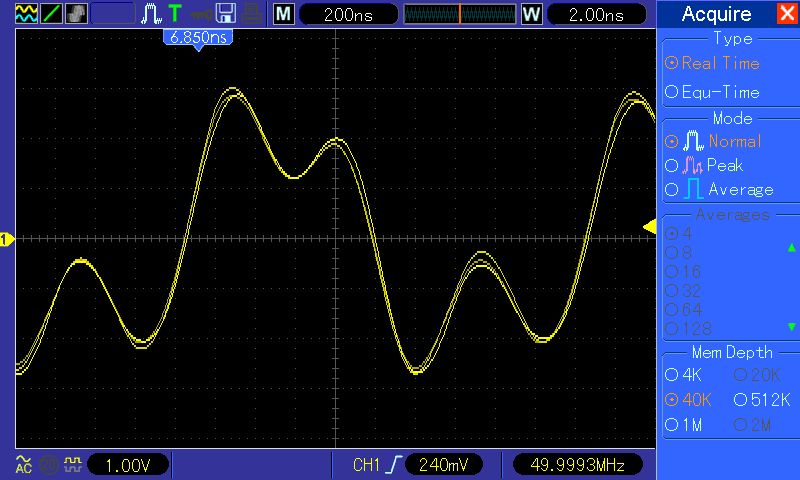
Task: Choose 128 averages option
Action: (688, 329)
